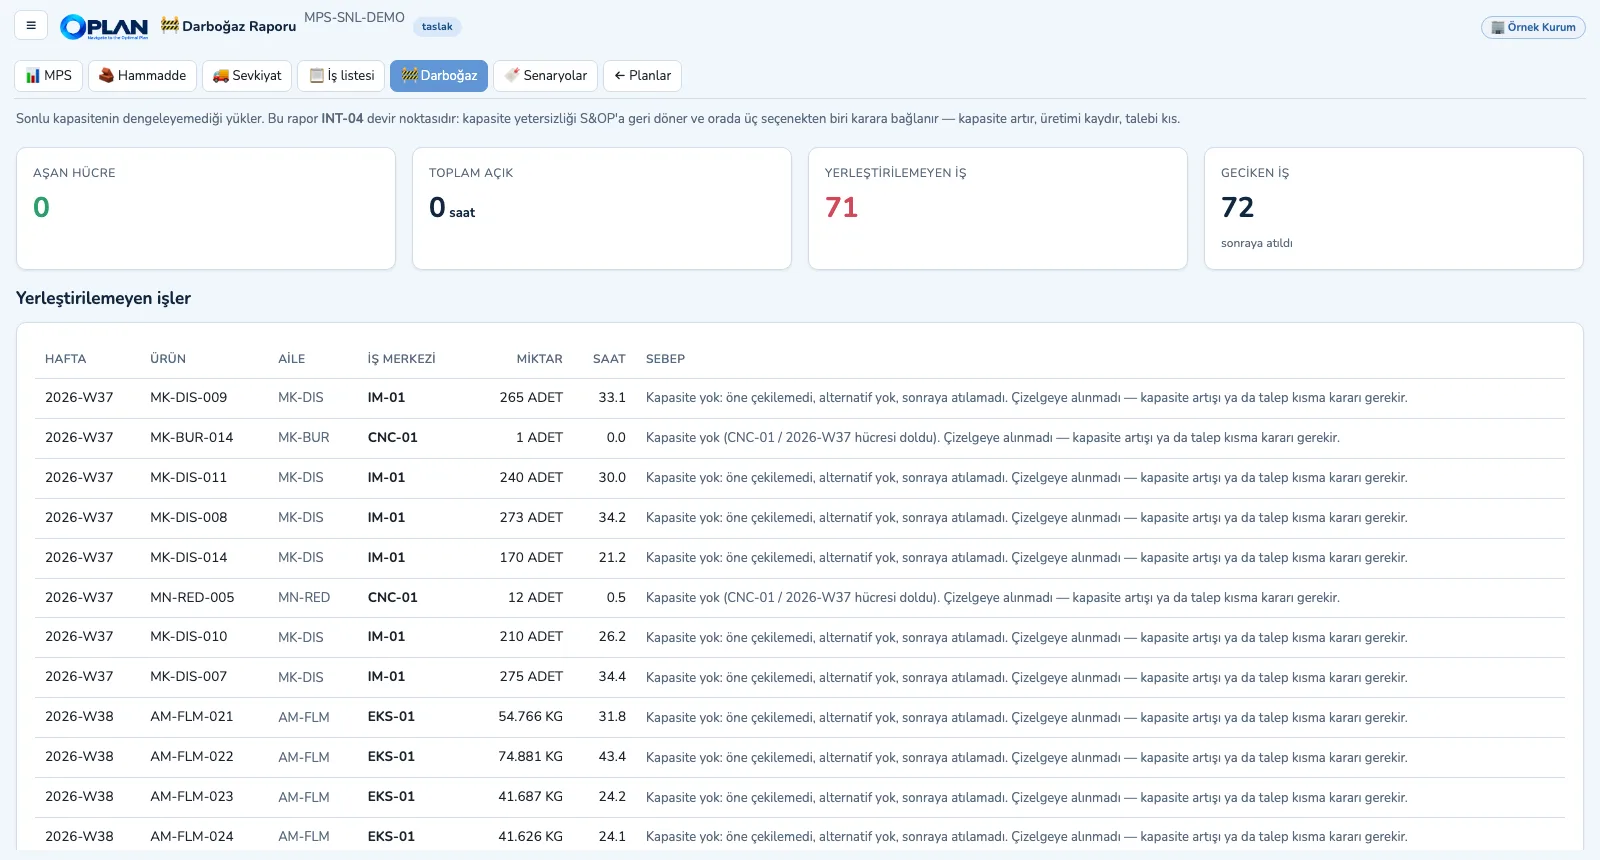Screen dimensions: 1600x860
Task: Click the İş listesi list icon
Action: 317,76
